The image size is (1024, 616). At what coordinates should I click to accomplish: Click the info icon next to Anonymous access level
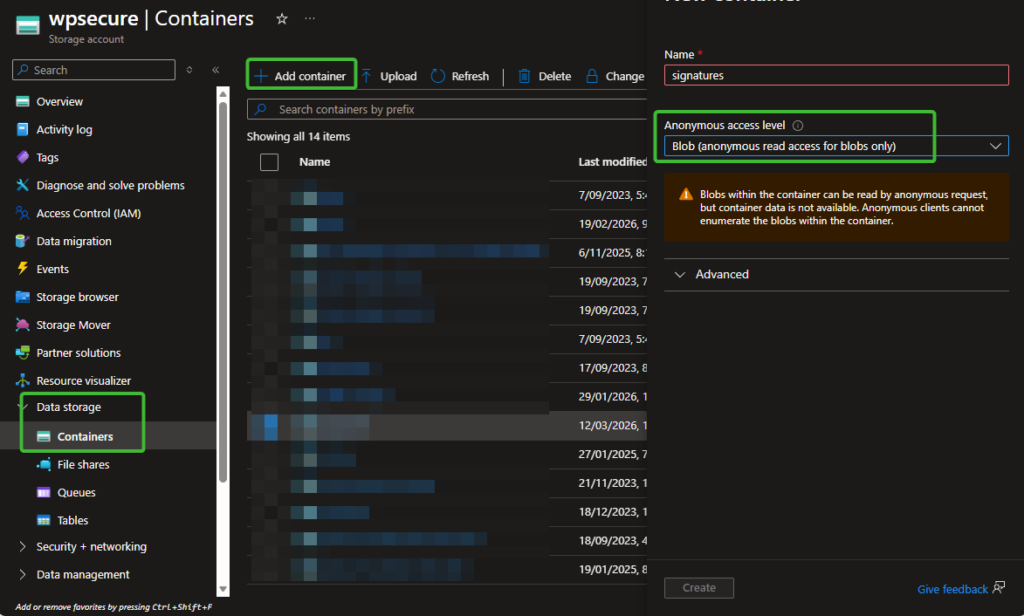point(797,126)
